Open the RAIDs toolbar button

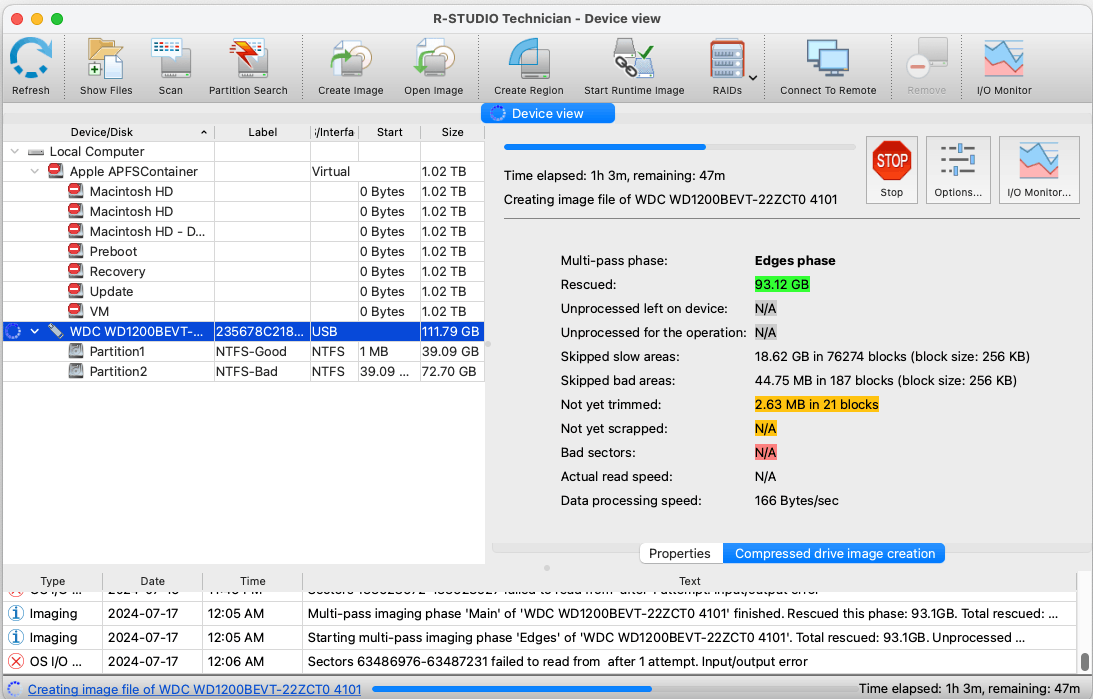[727, 67]
